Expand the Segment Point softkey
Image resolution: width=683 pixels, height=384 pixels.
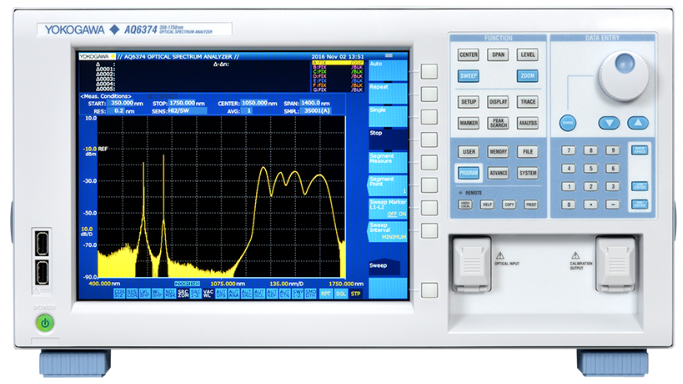(388, 185)
